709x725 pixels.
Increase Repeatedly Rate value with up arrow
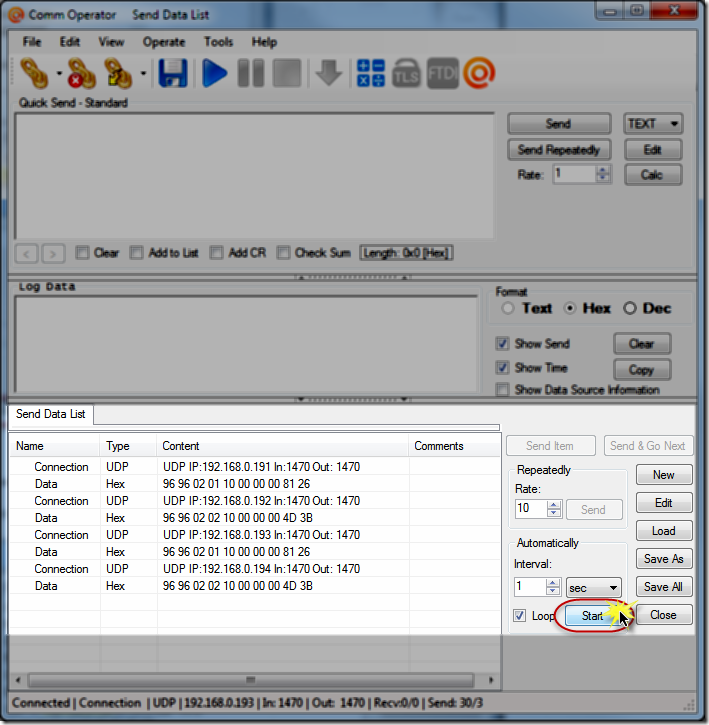[553, 505]
